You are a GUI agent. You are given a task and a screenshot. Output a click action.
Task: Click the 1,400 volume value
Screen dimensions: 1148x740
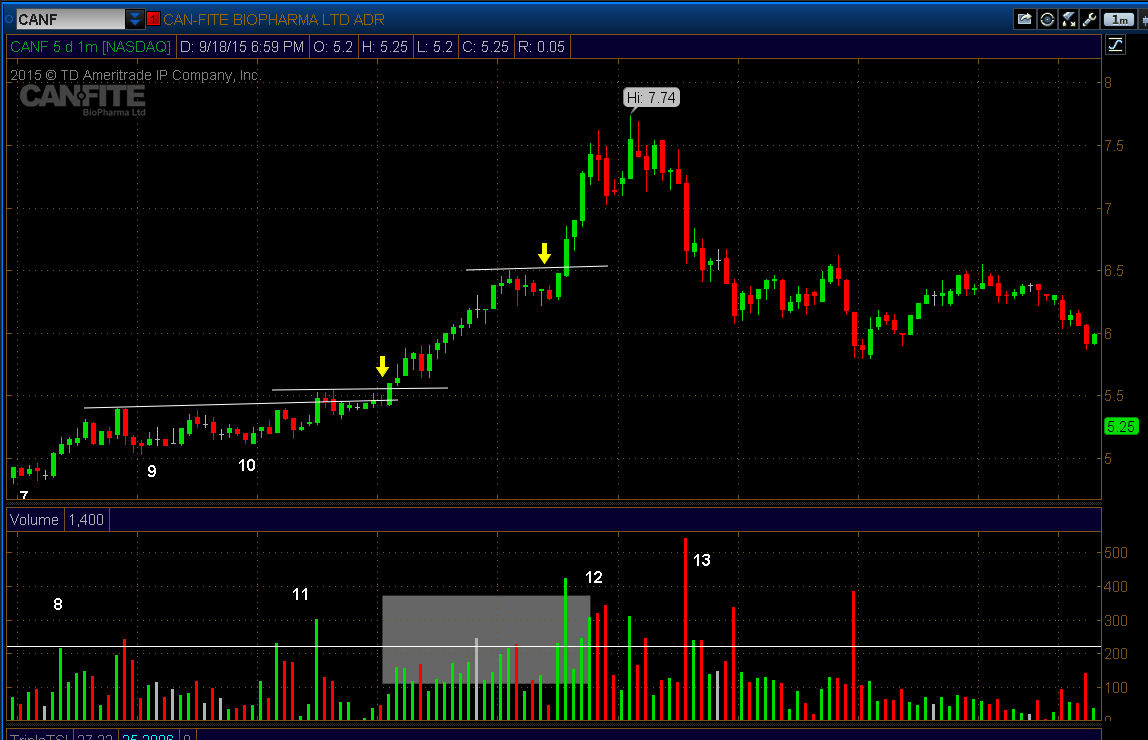[86, 520]
